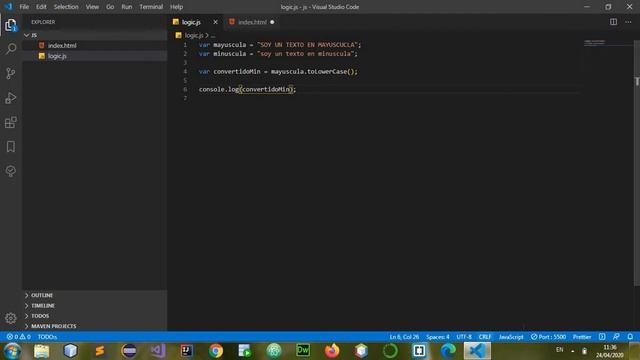Switch to the index.html editor tab
Image resolution: width=640 pixels, height=360 pixels.
pyautogui.click(x=252, y=22)
